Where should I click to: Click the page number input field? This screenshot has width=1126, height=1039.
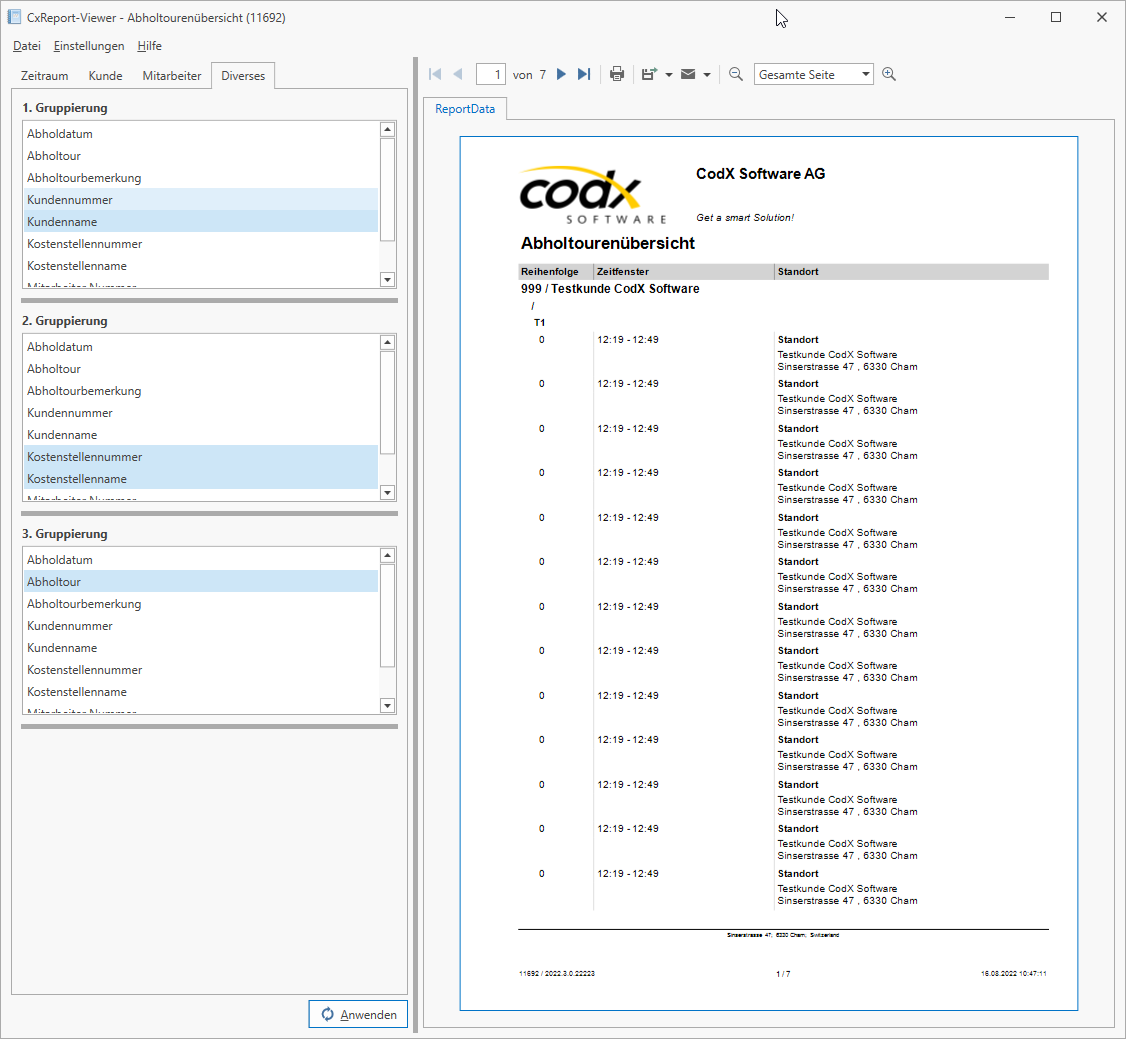tap(491, 73)
